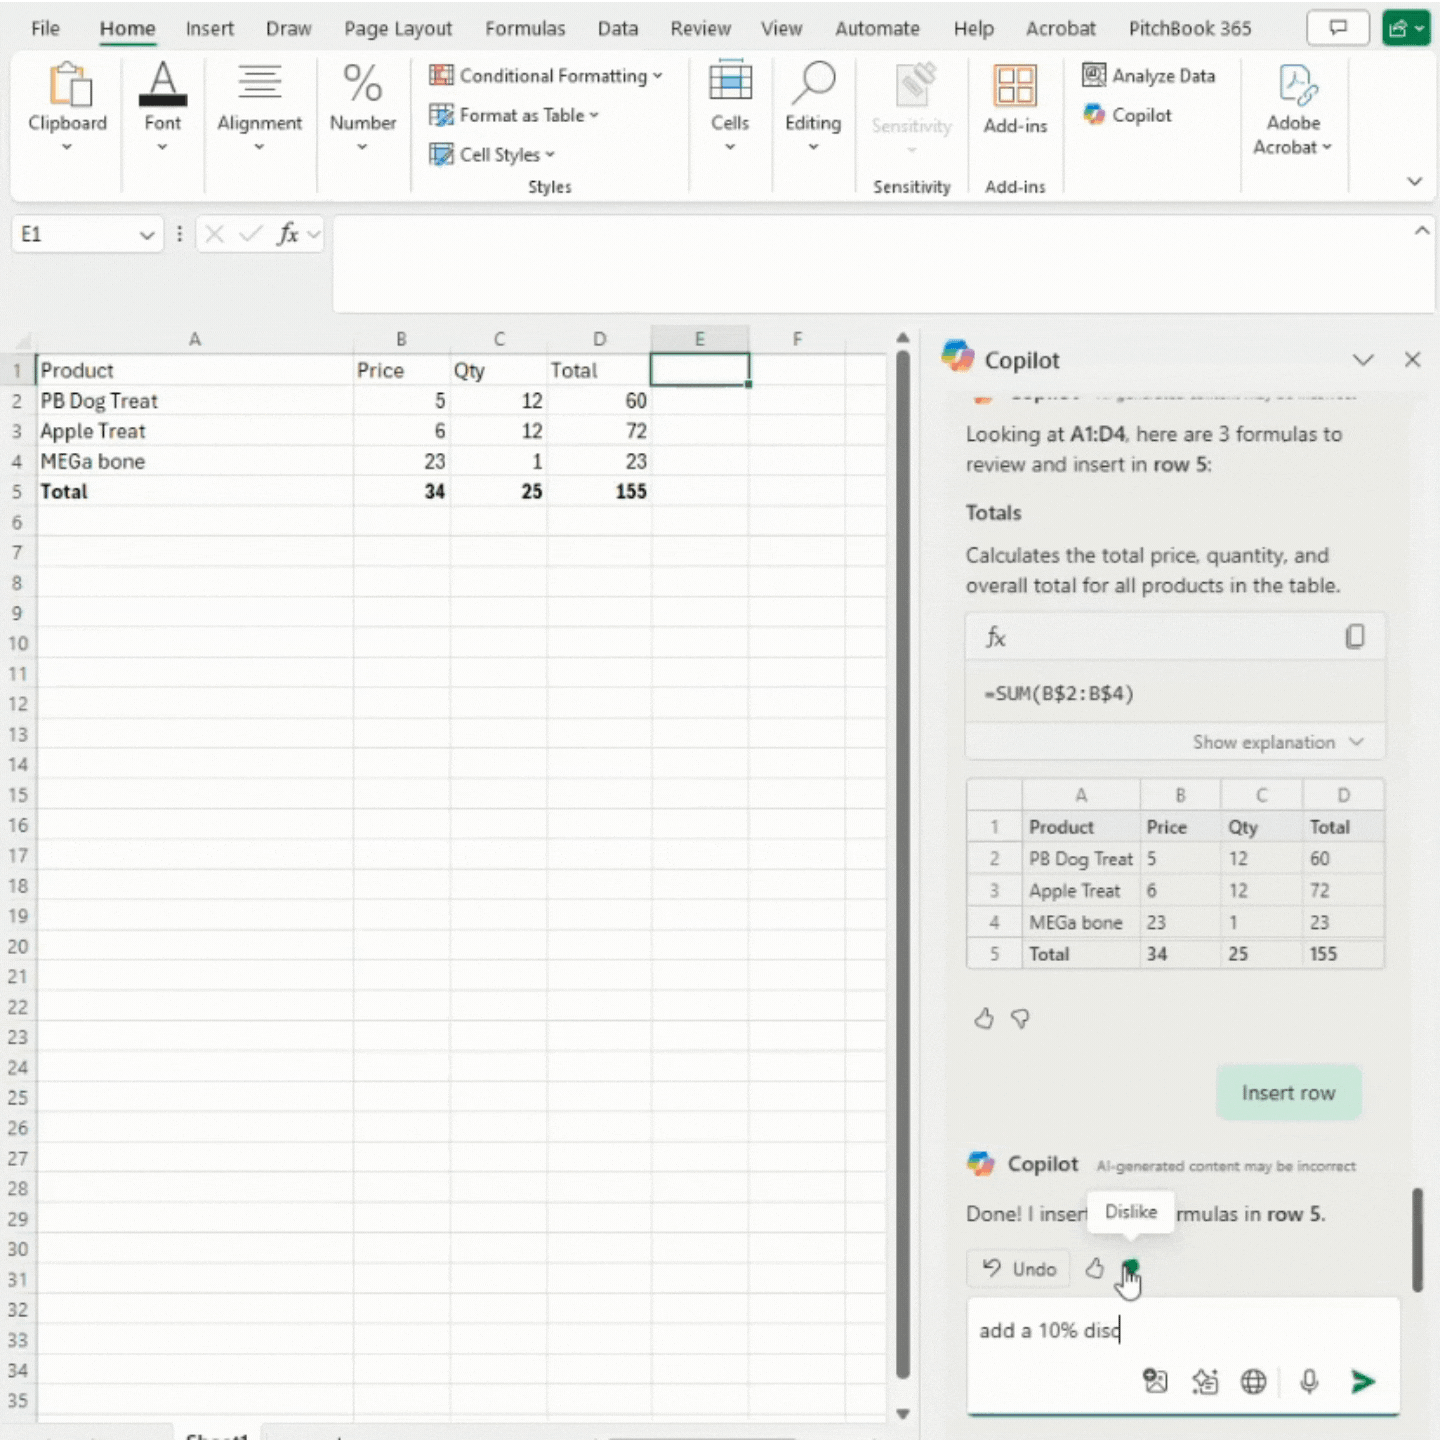Open the Number format group
This screenshot has width=1440, height=1440.
363,108
